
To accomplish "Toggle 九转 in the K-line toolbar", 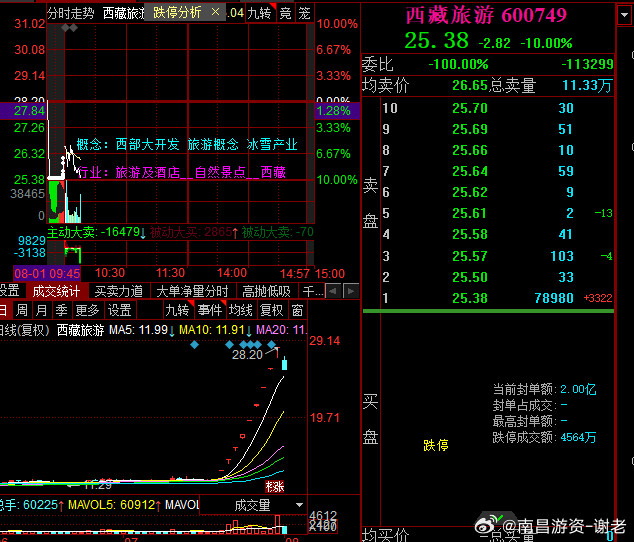I will tap(178, 310).
